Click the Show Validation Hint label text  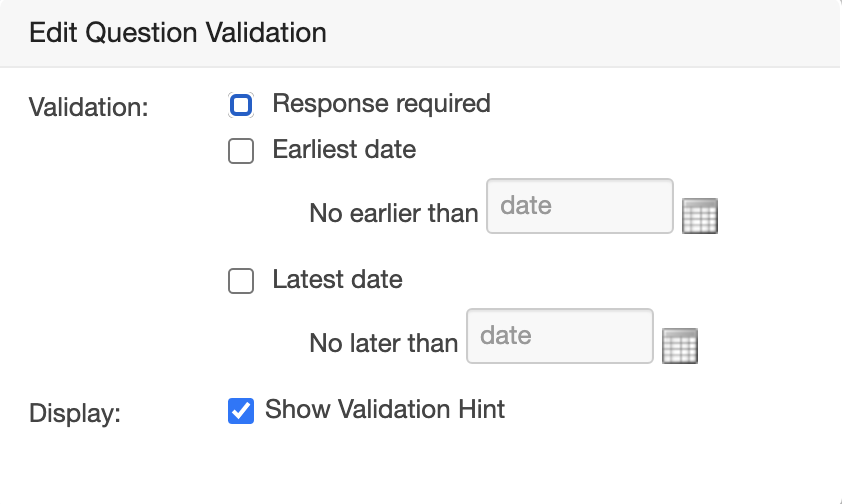click(x=385, y=409)
